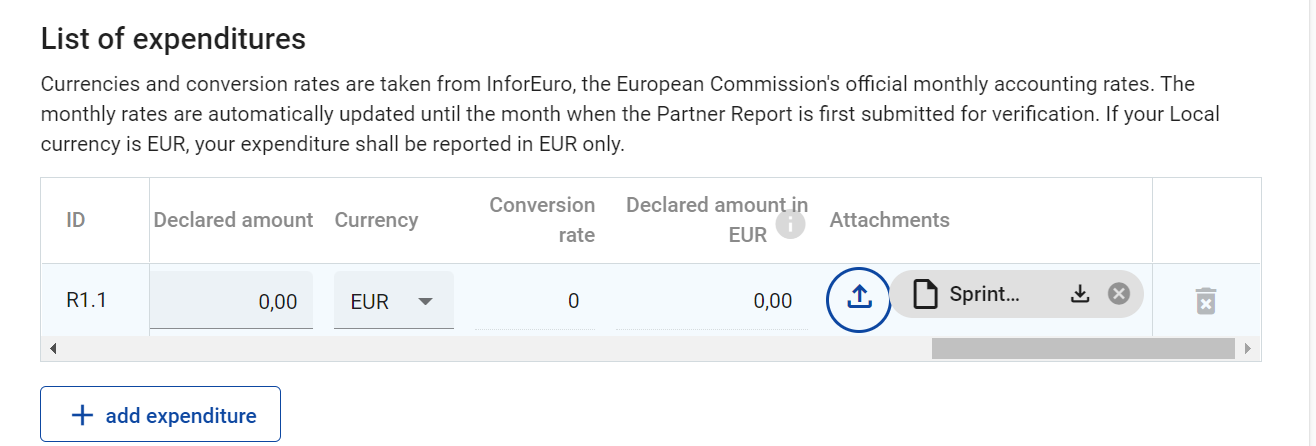Click the R1.1 ID cell
The image size is (1316, 446).
click(86, 300)
